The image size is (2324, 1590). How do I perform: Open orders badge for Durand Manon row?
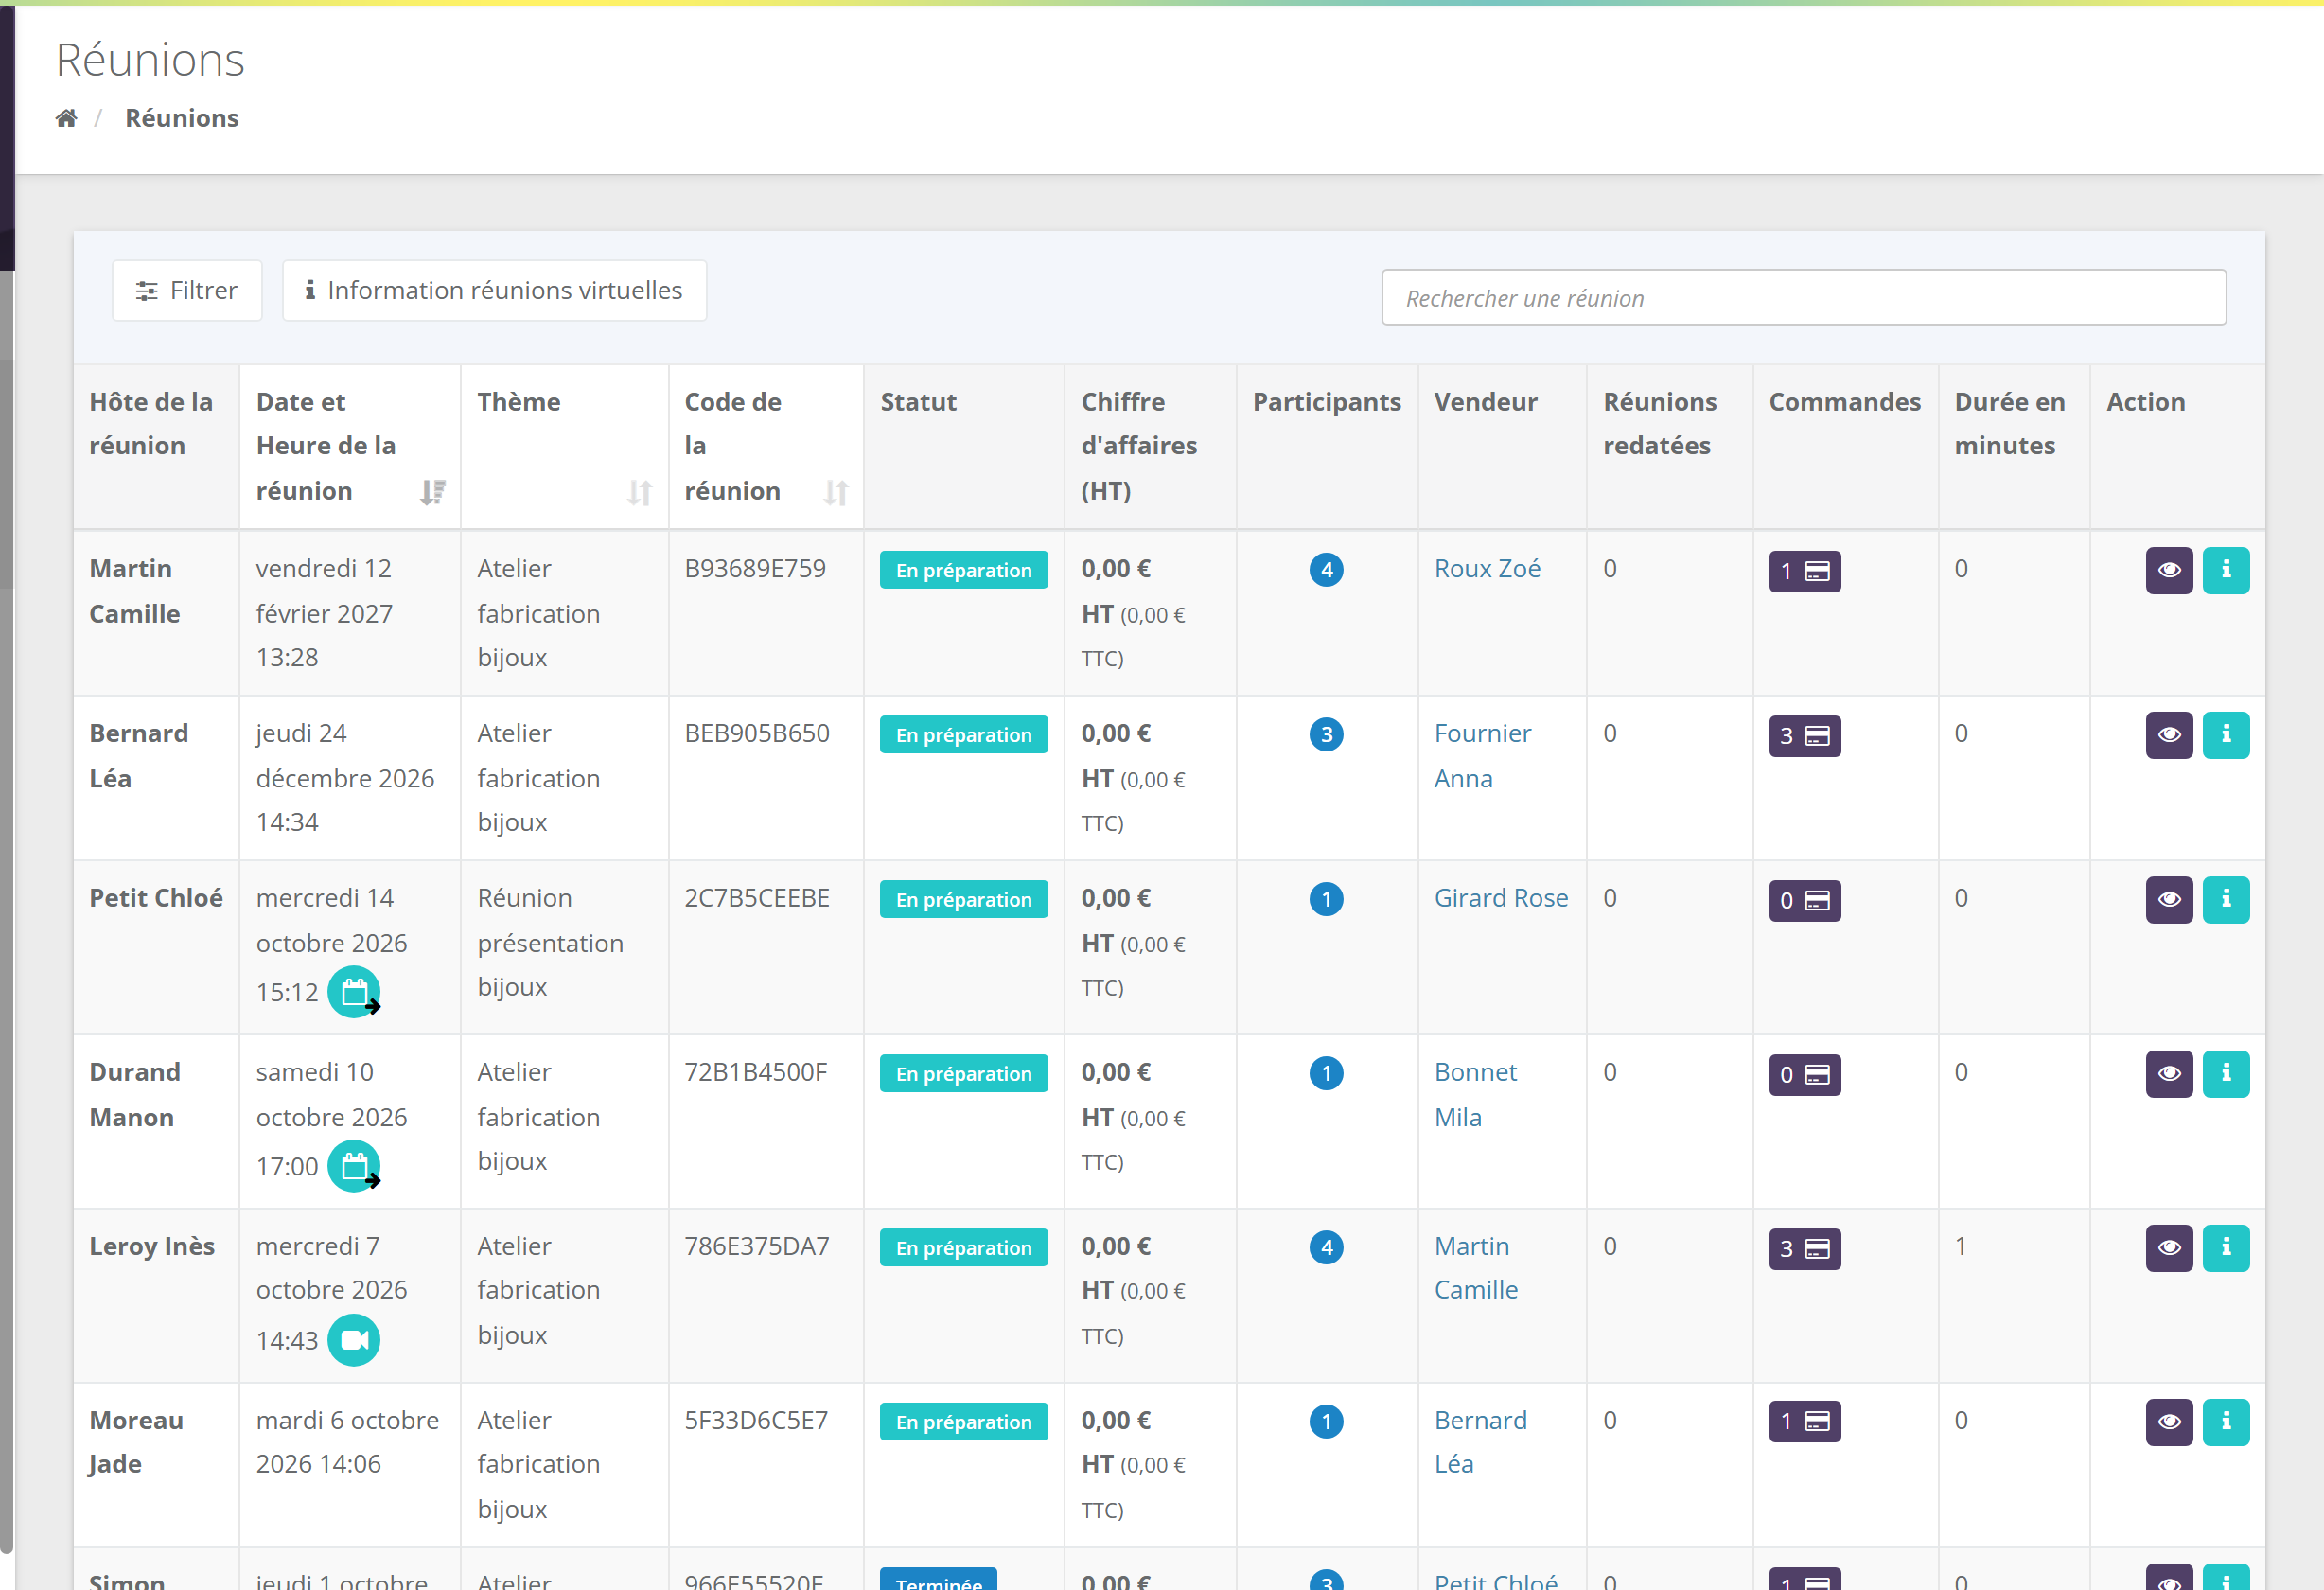pos(1804,1075)
